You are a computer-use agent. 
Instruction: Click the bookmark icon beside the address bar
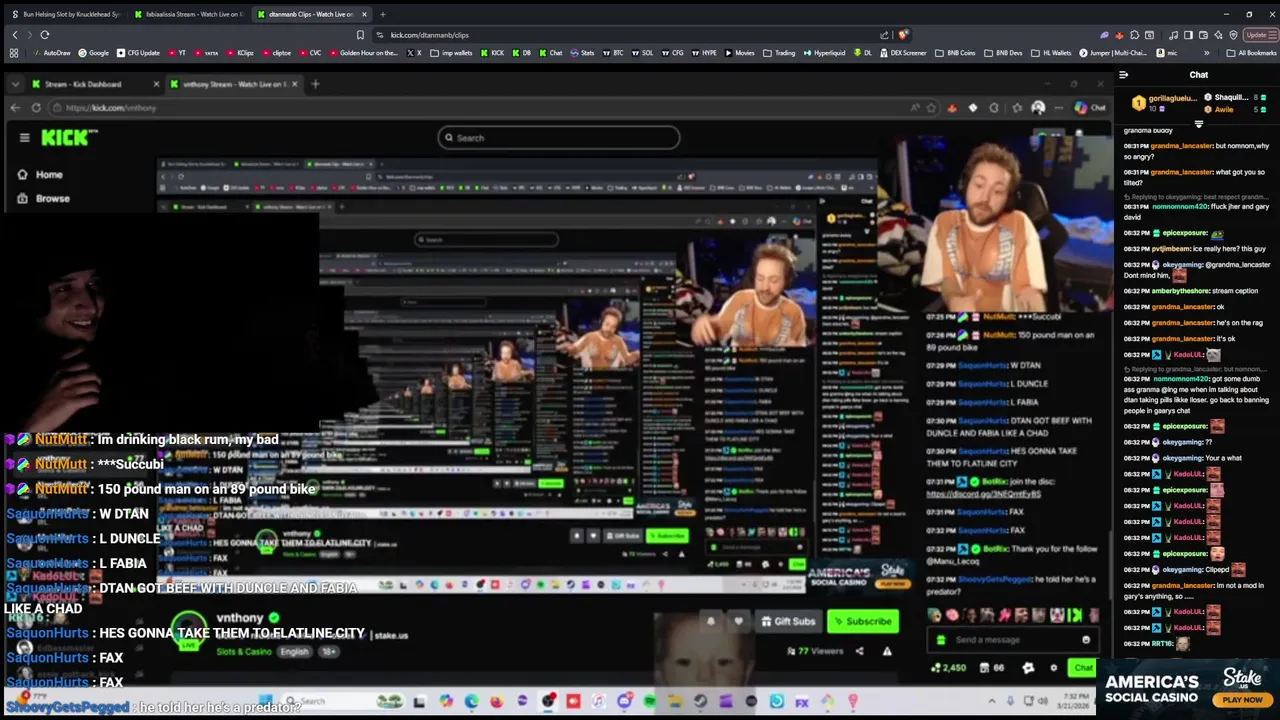pos(360,35)
